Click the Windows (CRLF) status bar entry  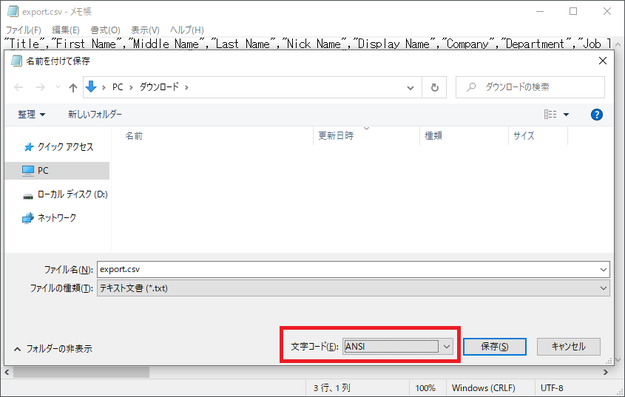[483, 388]
